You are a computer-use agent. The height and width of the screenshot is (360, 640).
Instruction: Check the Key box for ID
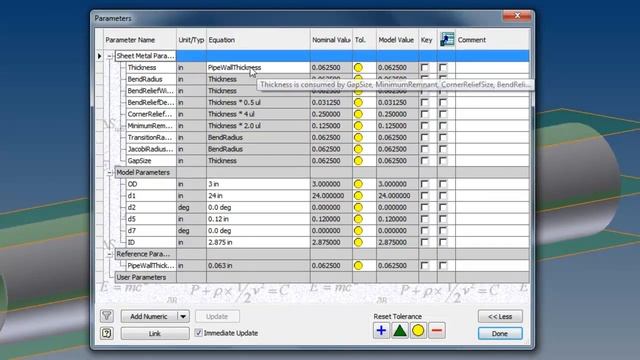coord(424,242)
